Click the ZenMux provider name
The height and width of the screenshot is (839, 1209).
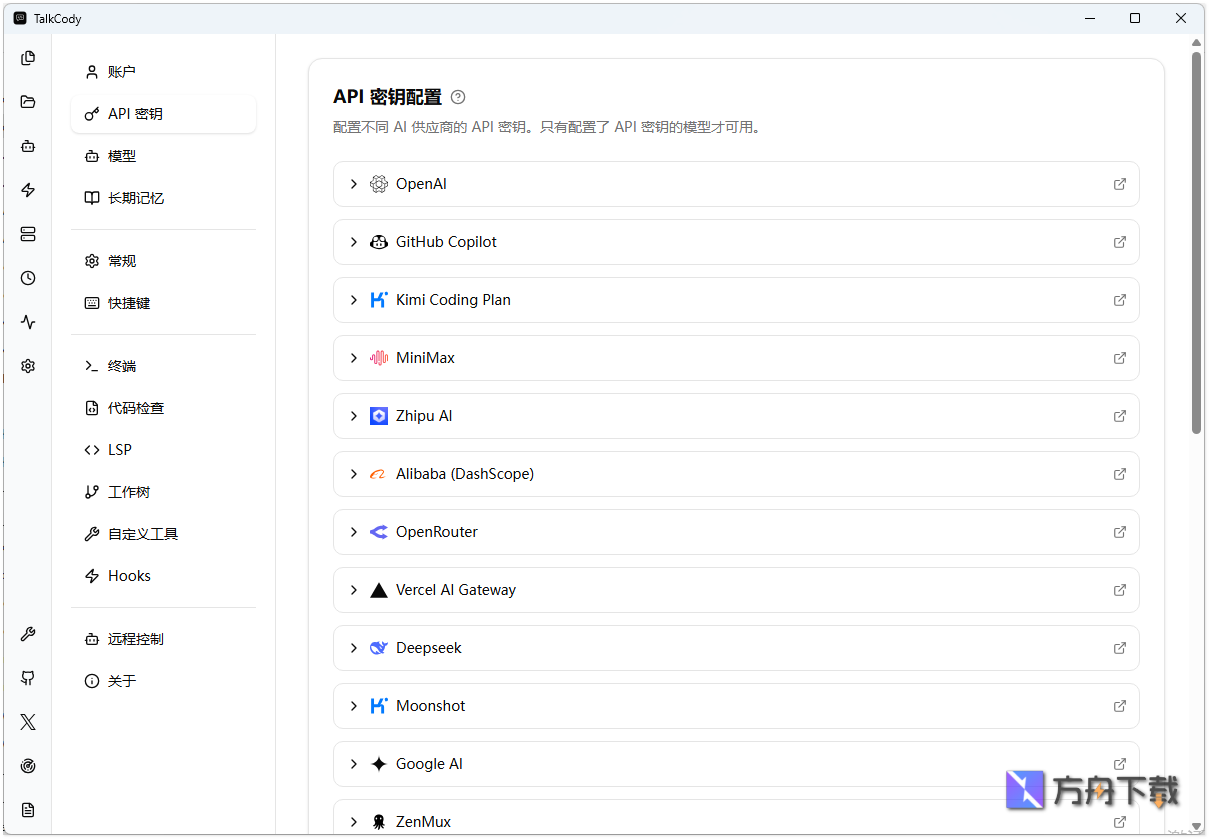tap(423, 822)
